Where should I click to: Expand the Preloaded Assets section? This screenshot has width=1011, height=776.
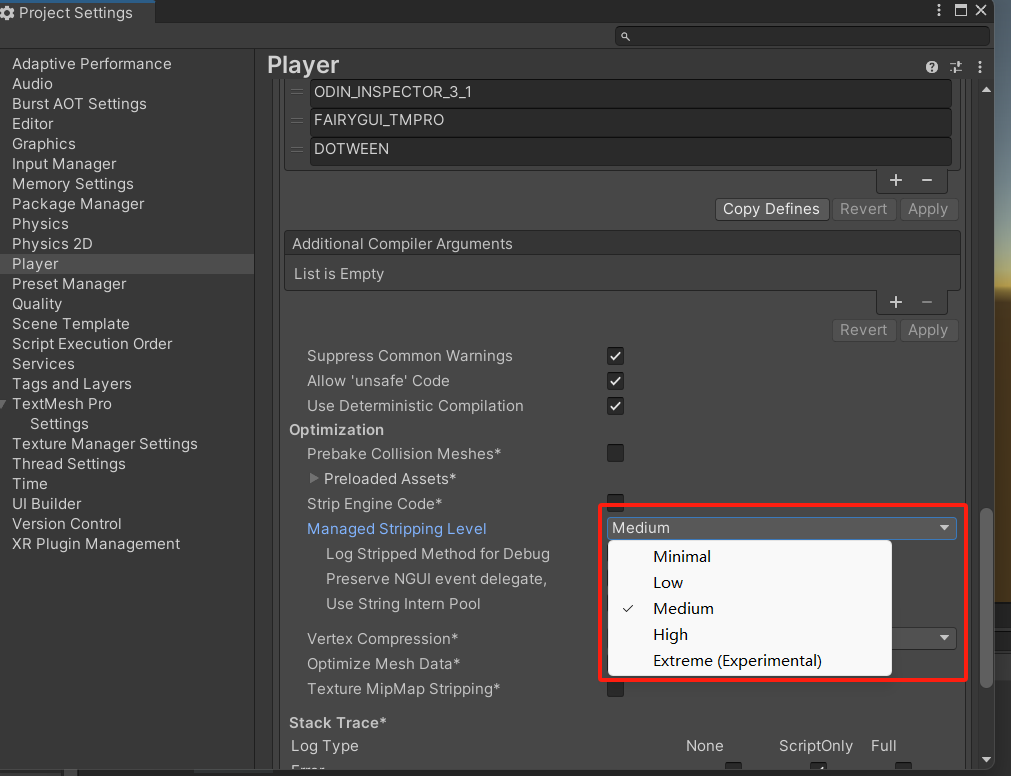pos(313,478)
